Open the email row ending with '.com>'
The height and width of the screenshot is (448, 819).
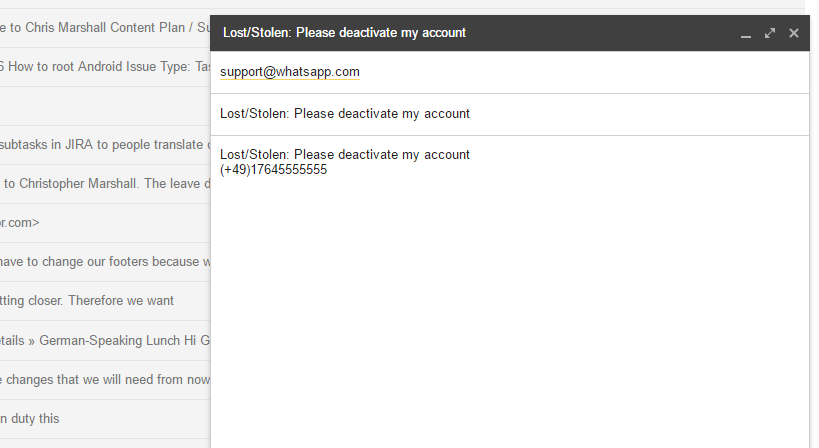104,223
